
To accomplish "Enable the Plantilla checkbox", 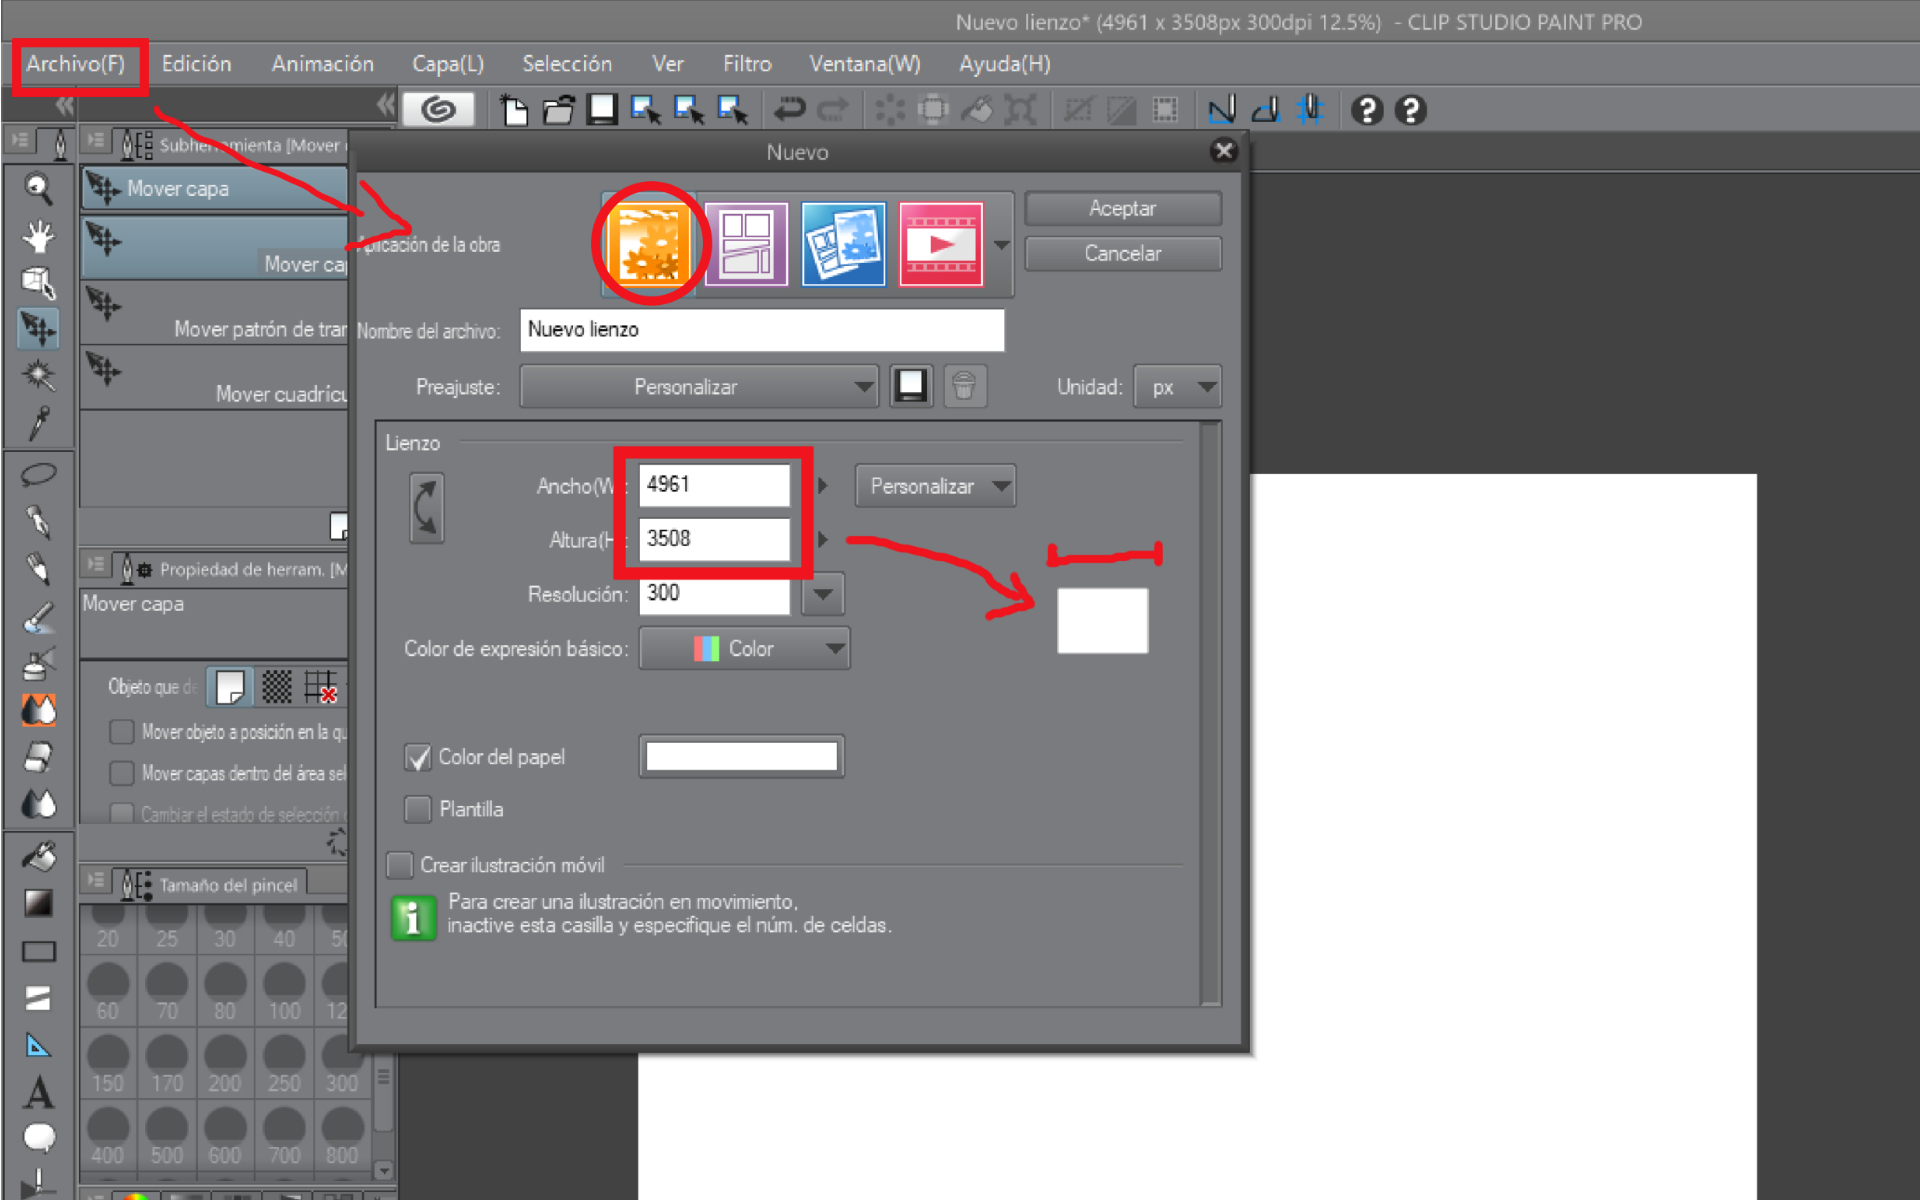I will (x=417, y=809).
